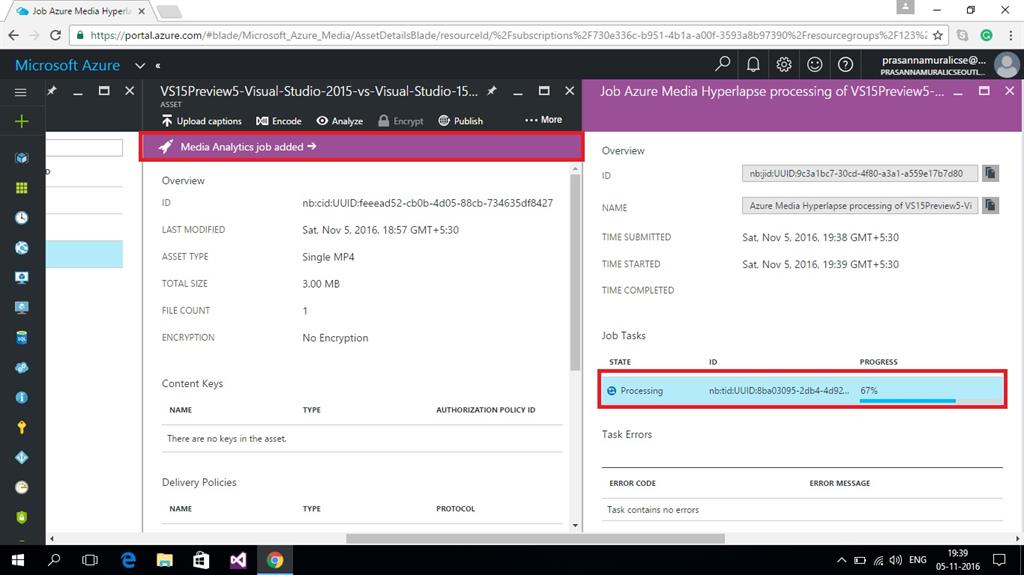Viewport: 1024px width, 575px height.
Task: Open File Explorer from taskbar
Action: point(165,560)
